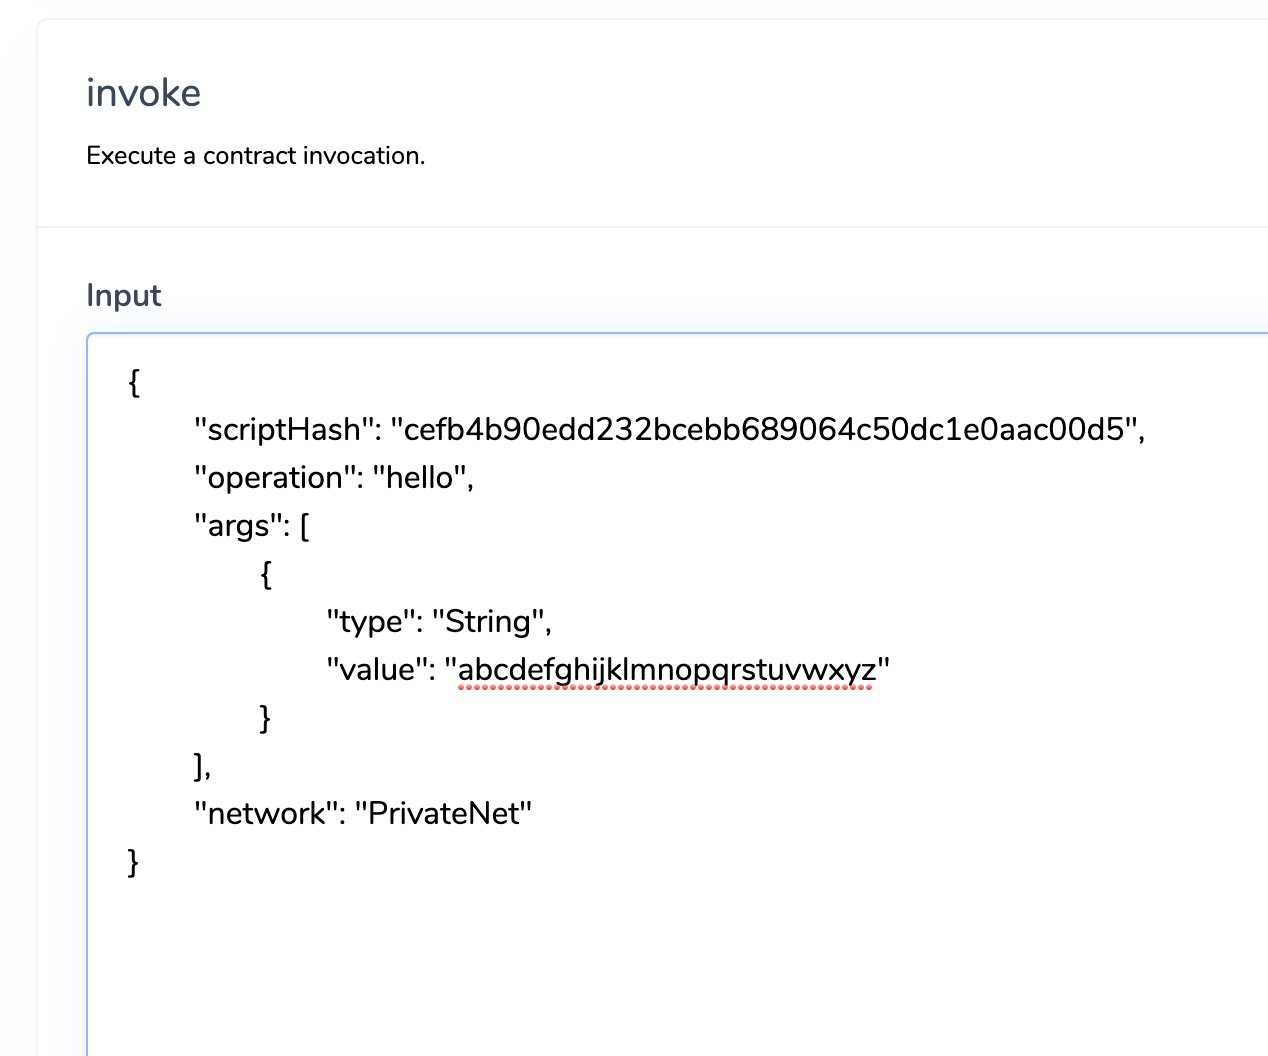
Task: Click the "Input" label
Action: [123, 295]
